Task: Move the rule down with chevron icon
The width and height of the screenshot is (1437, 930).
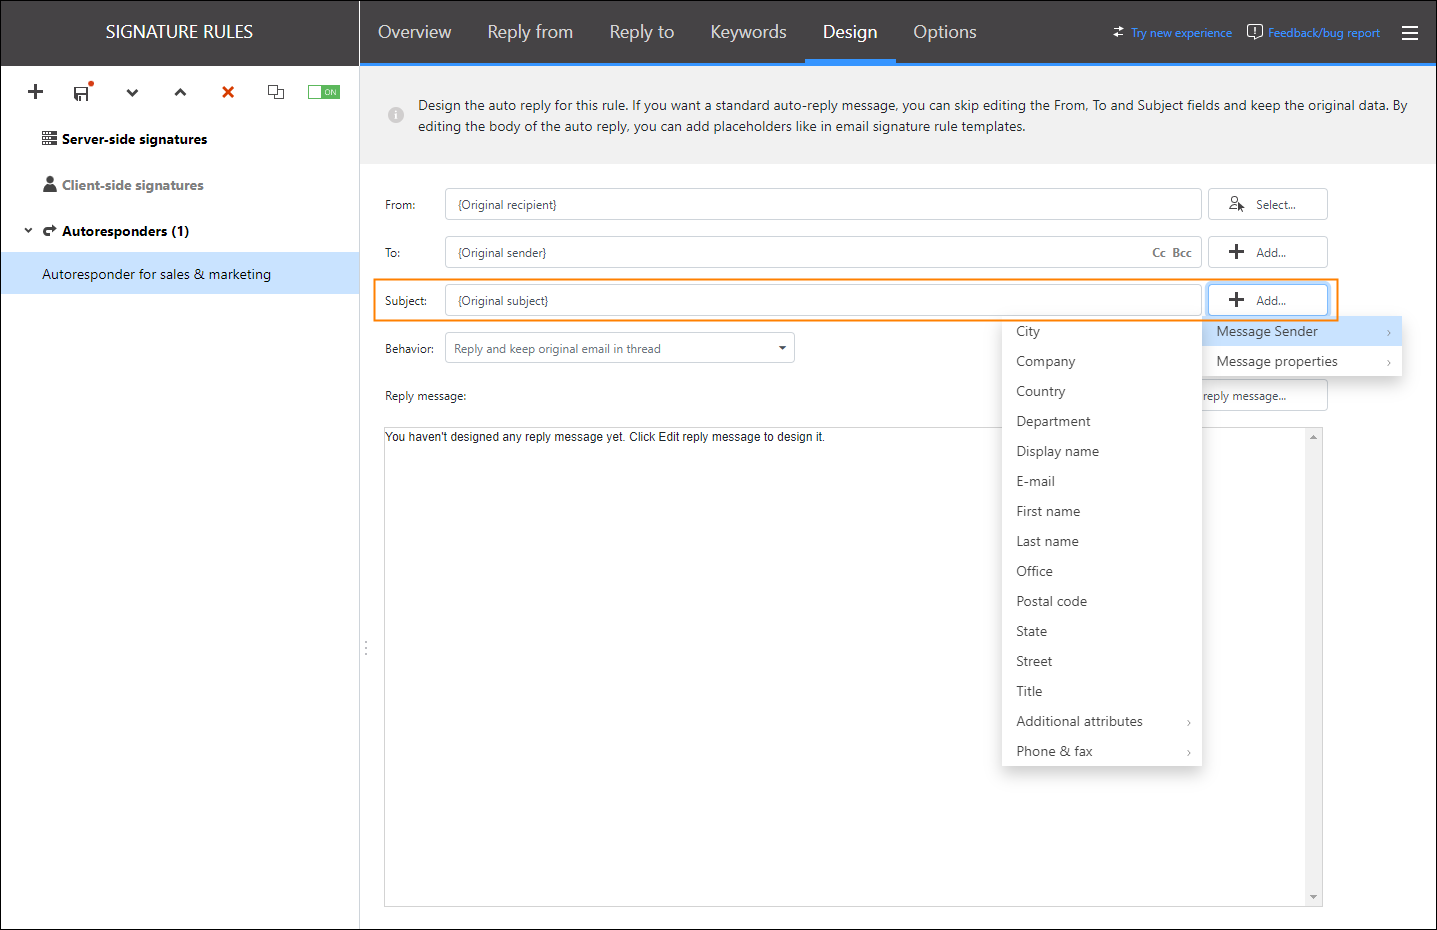Action: click(132, 92)
